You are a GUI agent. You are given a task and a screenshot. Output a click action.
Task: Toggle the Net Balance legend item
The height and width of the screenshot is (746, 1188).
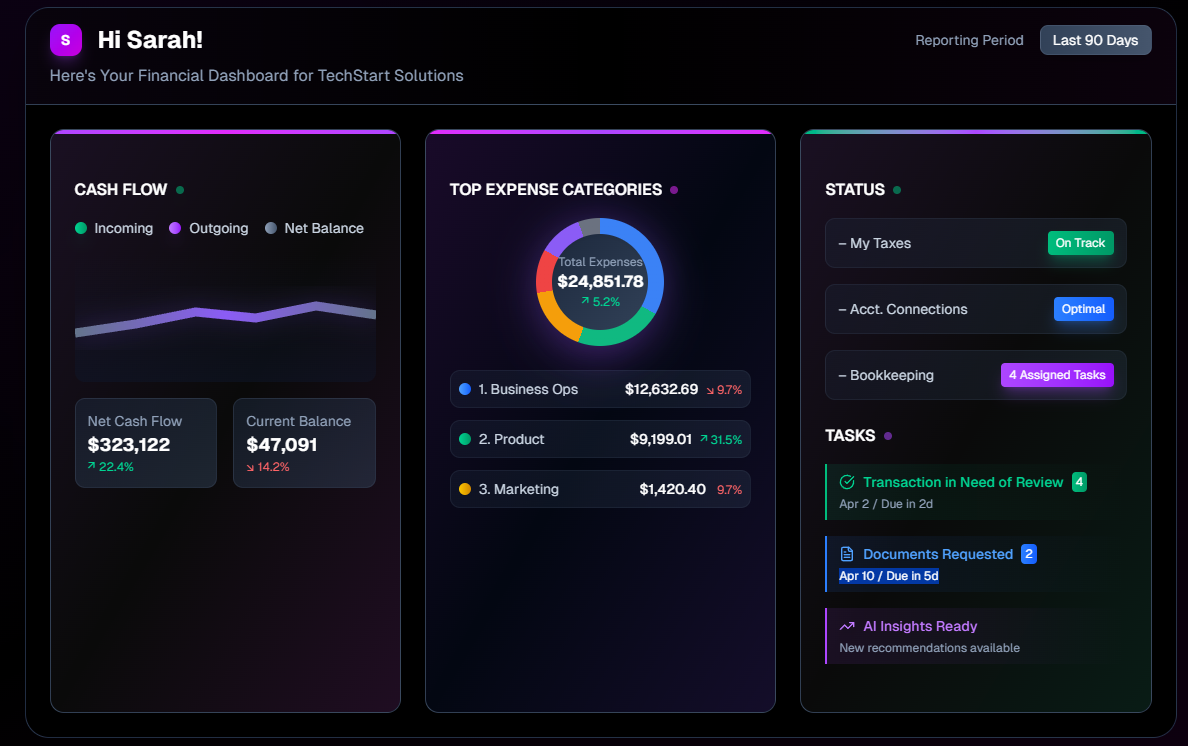[314, 228]
